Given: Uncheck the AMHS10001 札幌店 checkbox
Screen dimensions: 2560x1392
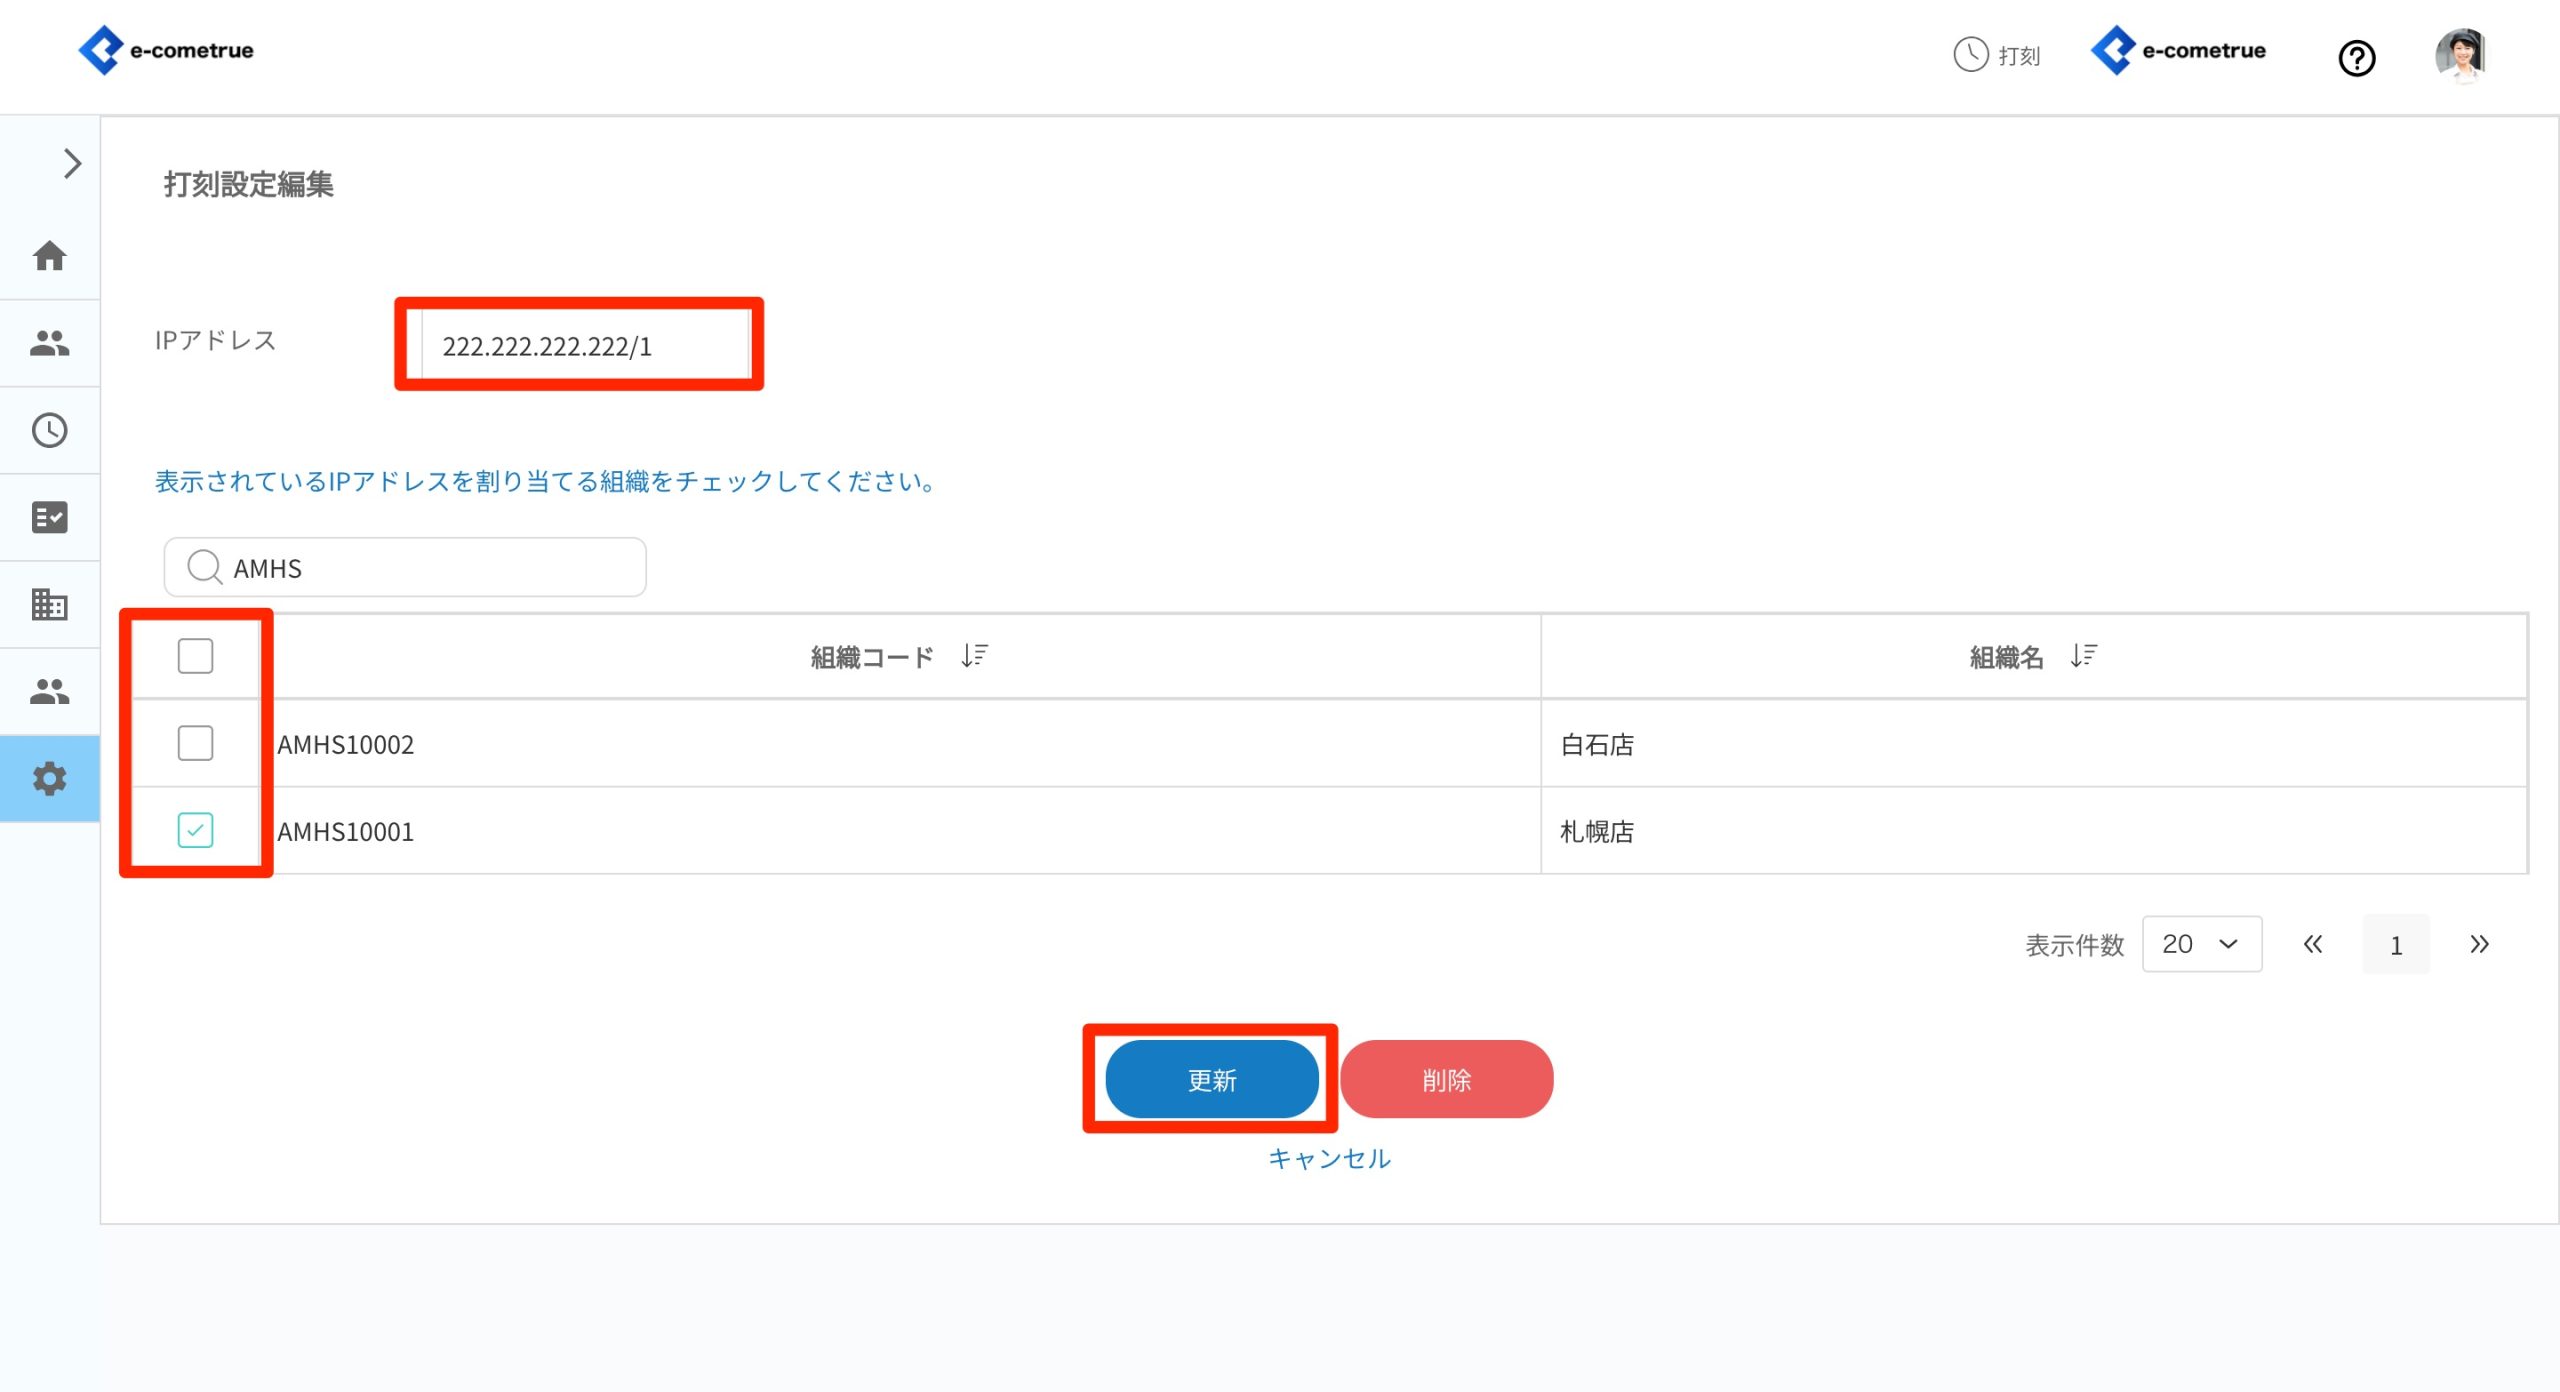Looking at the screenshot, I should pos(195,830).
